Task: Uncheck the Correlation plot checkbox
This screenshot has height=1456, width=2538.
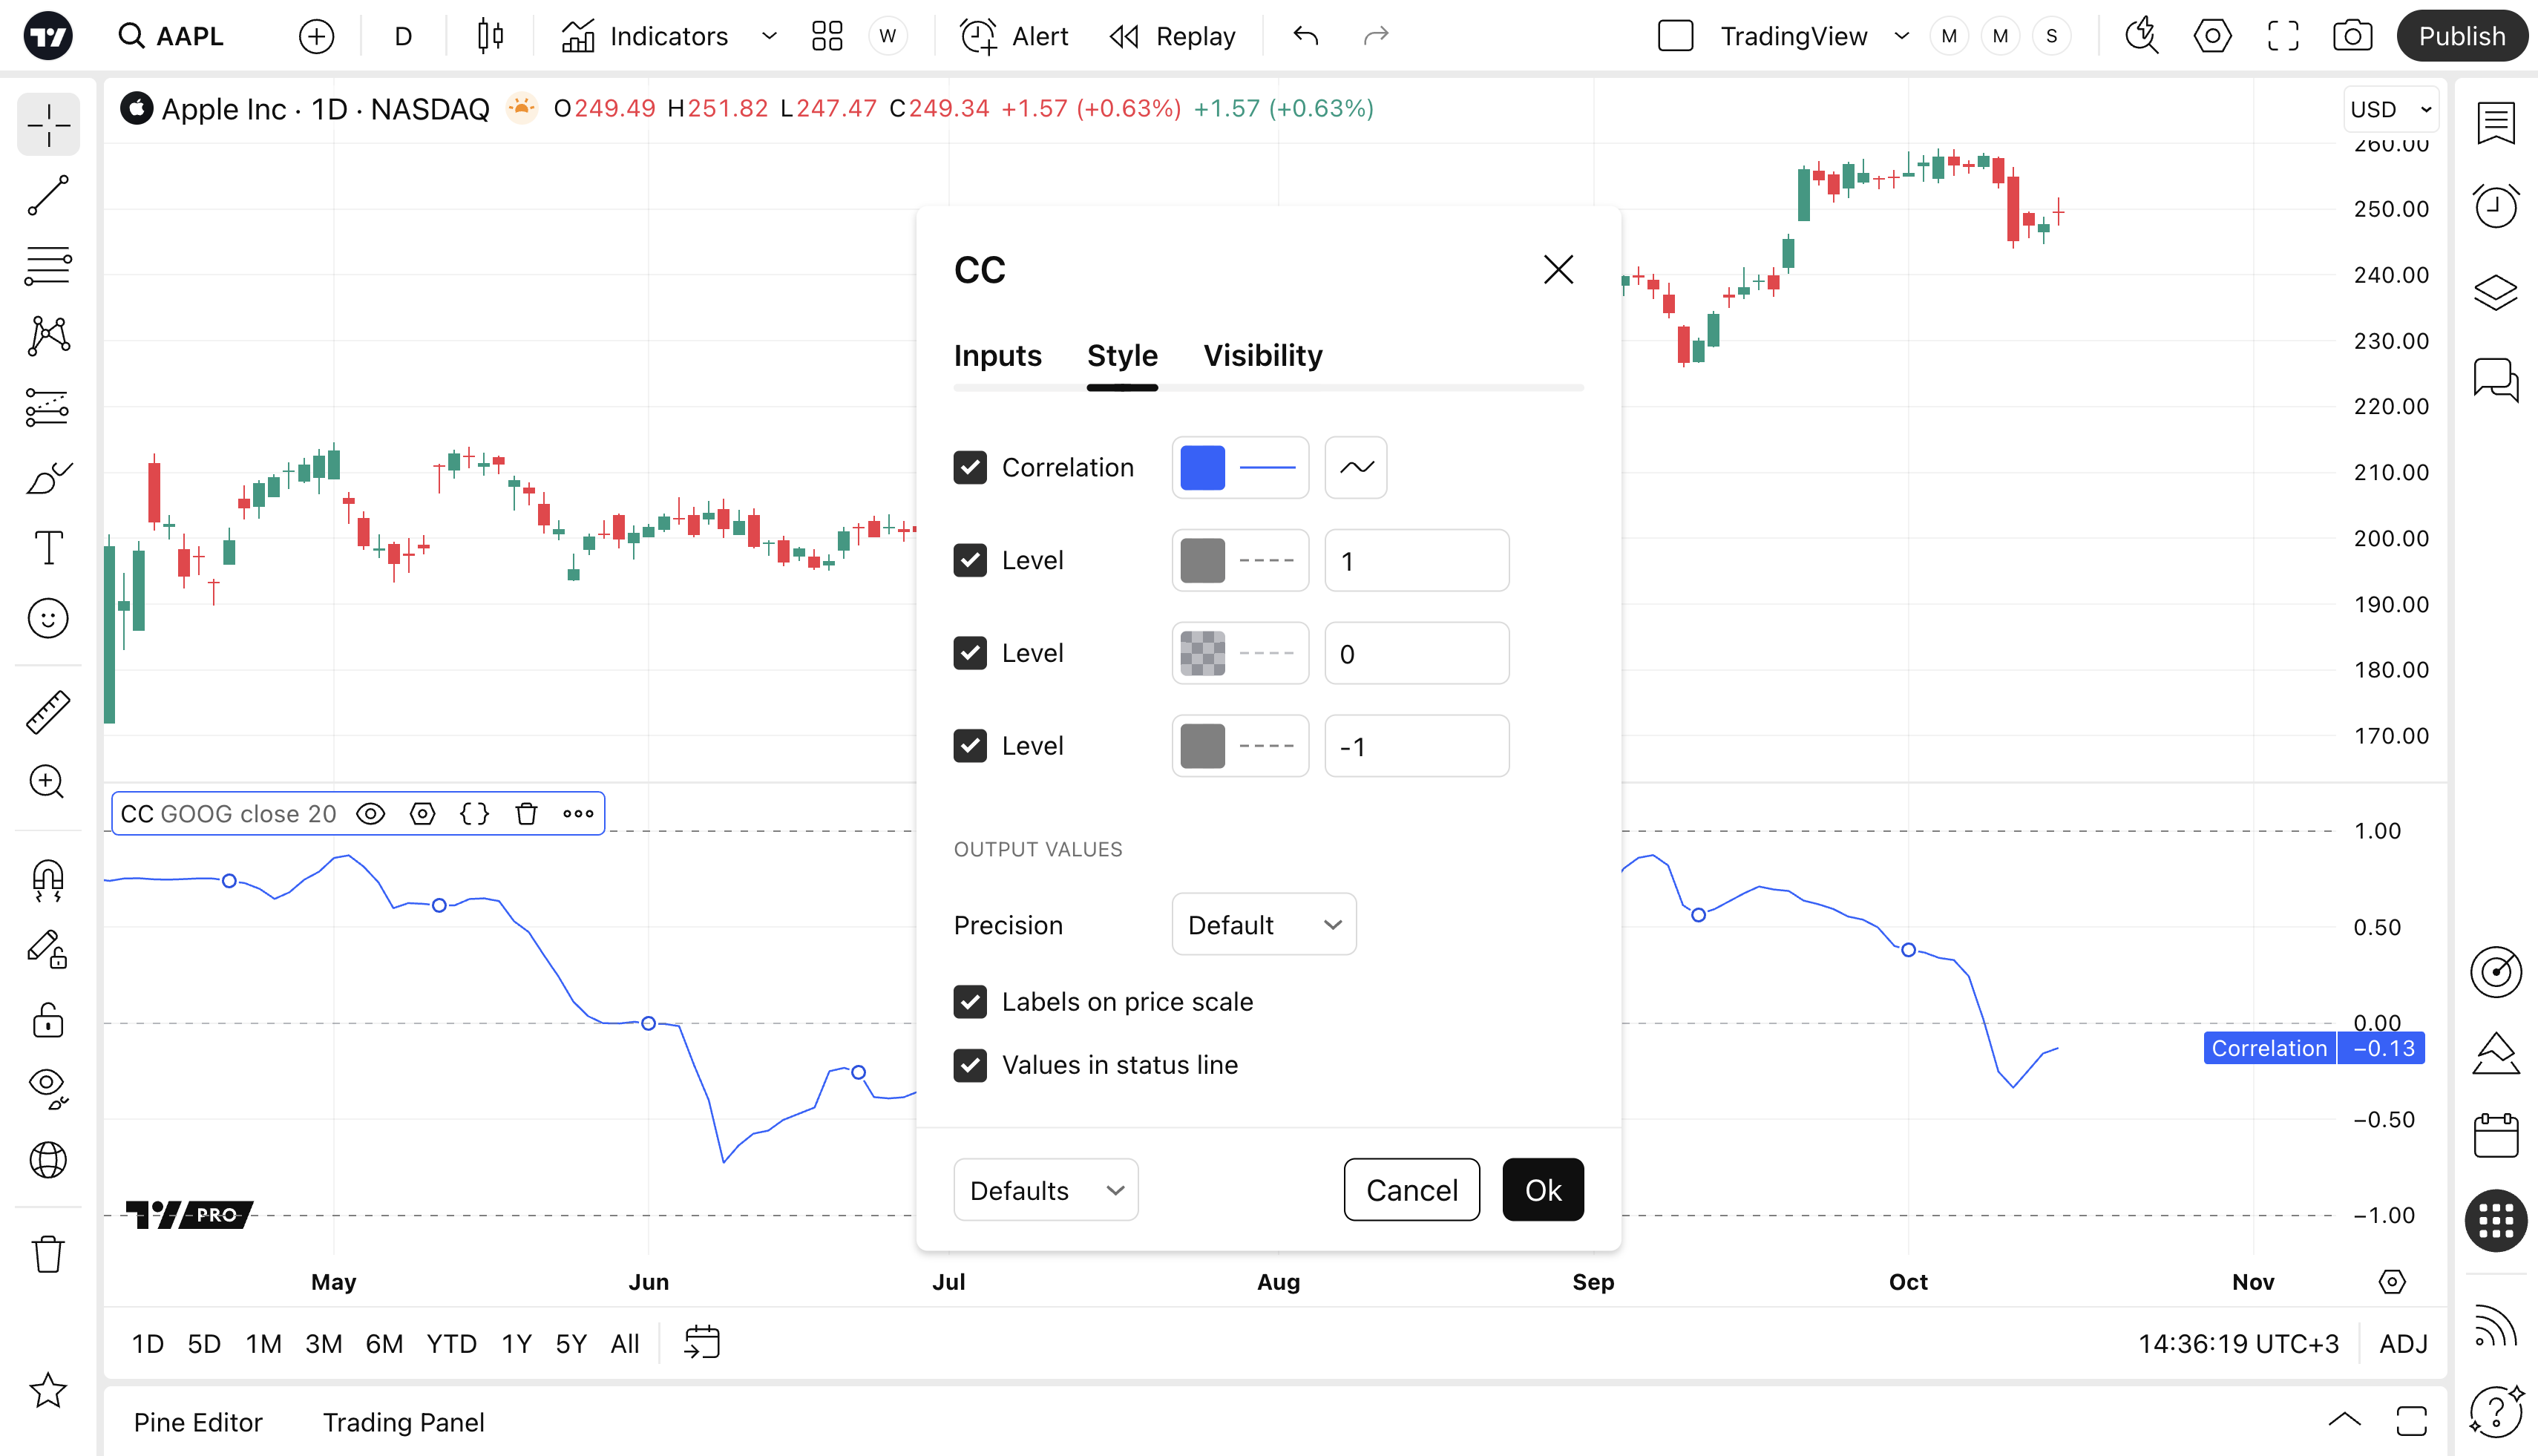Action: click(970, 468)
